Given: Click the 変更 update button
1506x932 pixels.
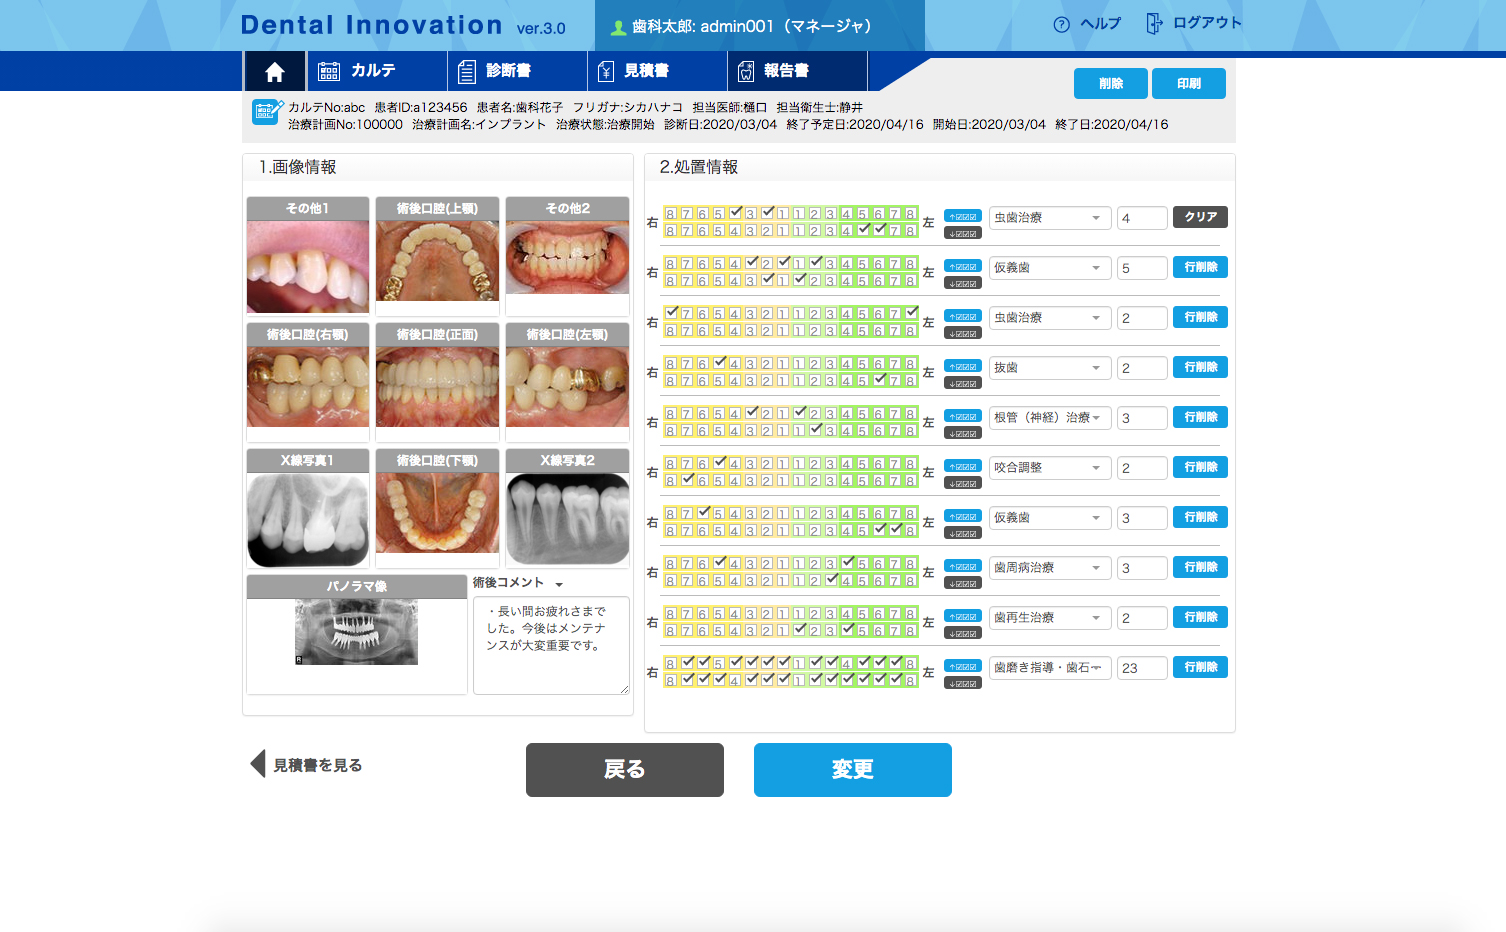Looking at the screenshot, I should (853, 770).
